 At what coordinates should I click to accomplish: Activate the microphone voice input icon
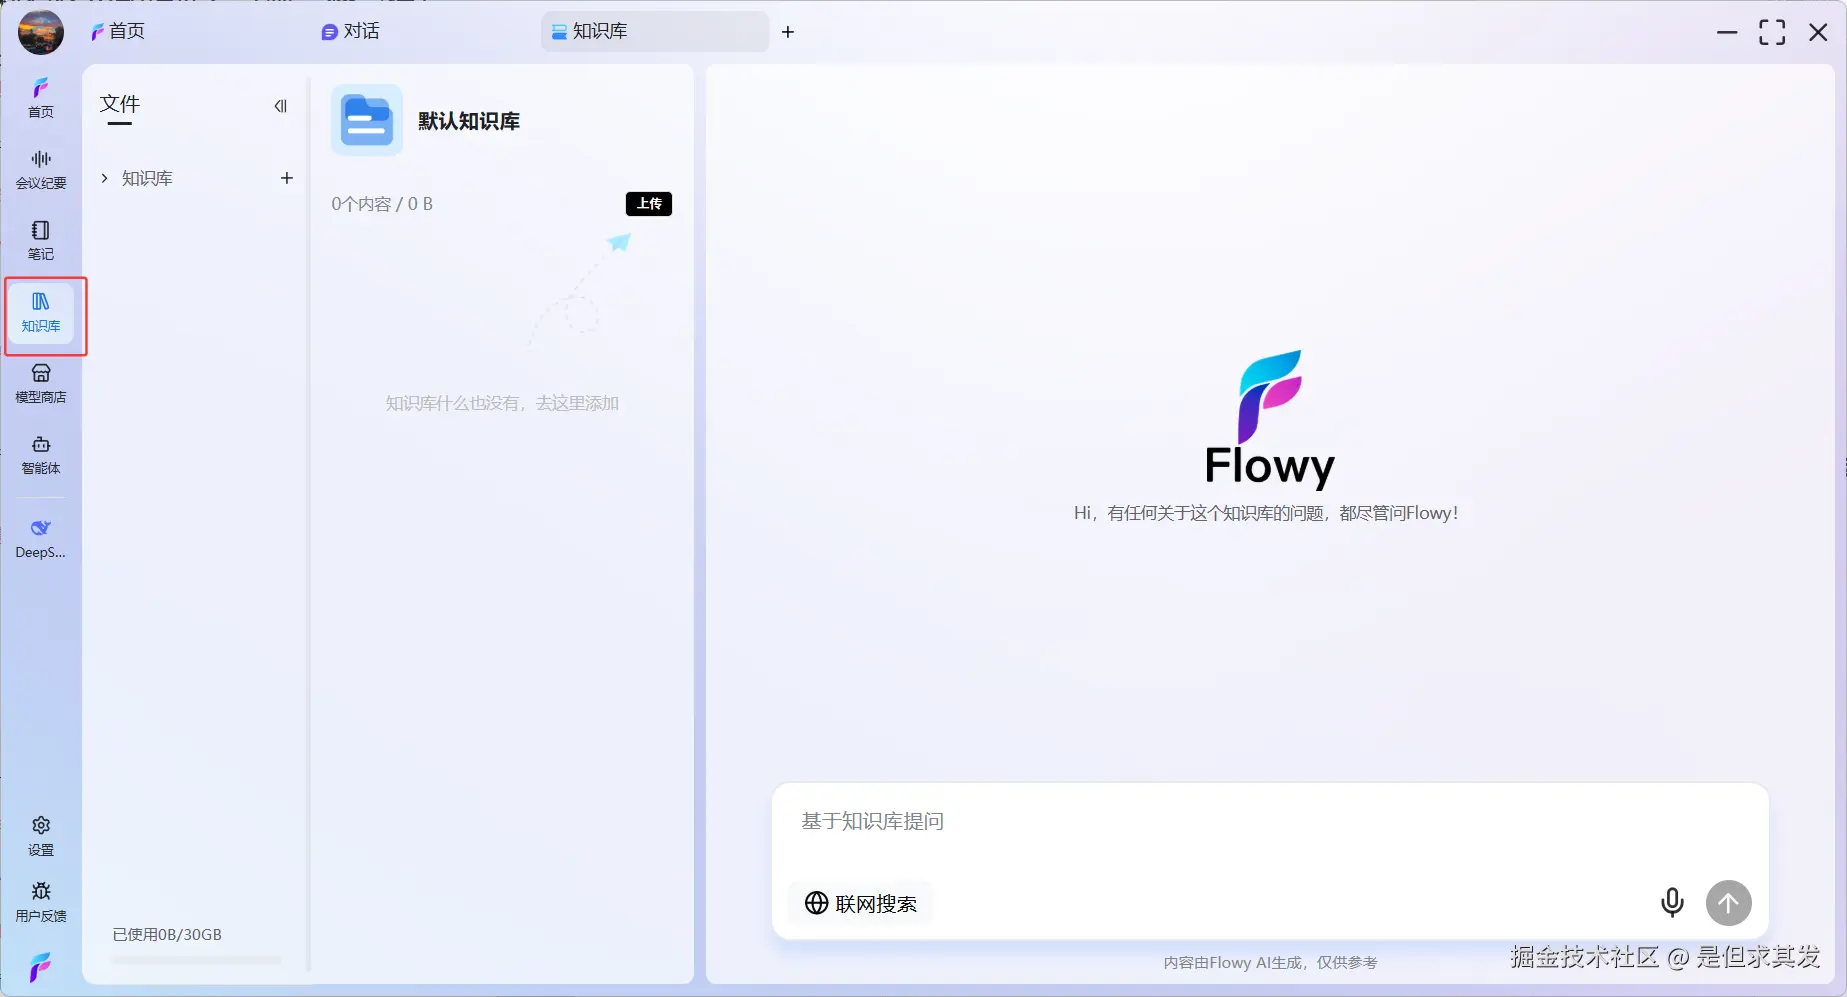1672,902
